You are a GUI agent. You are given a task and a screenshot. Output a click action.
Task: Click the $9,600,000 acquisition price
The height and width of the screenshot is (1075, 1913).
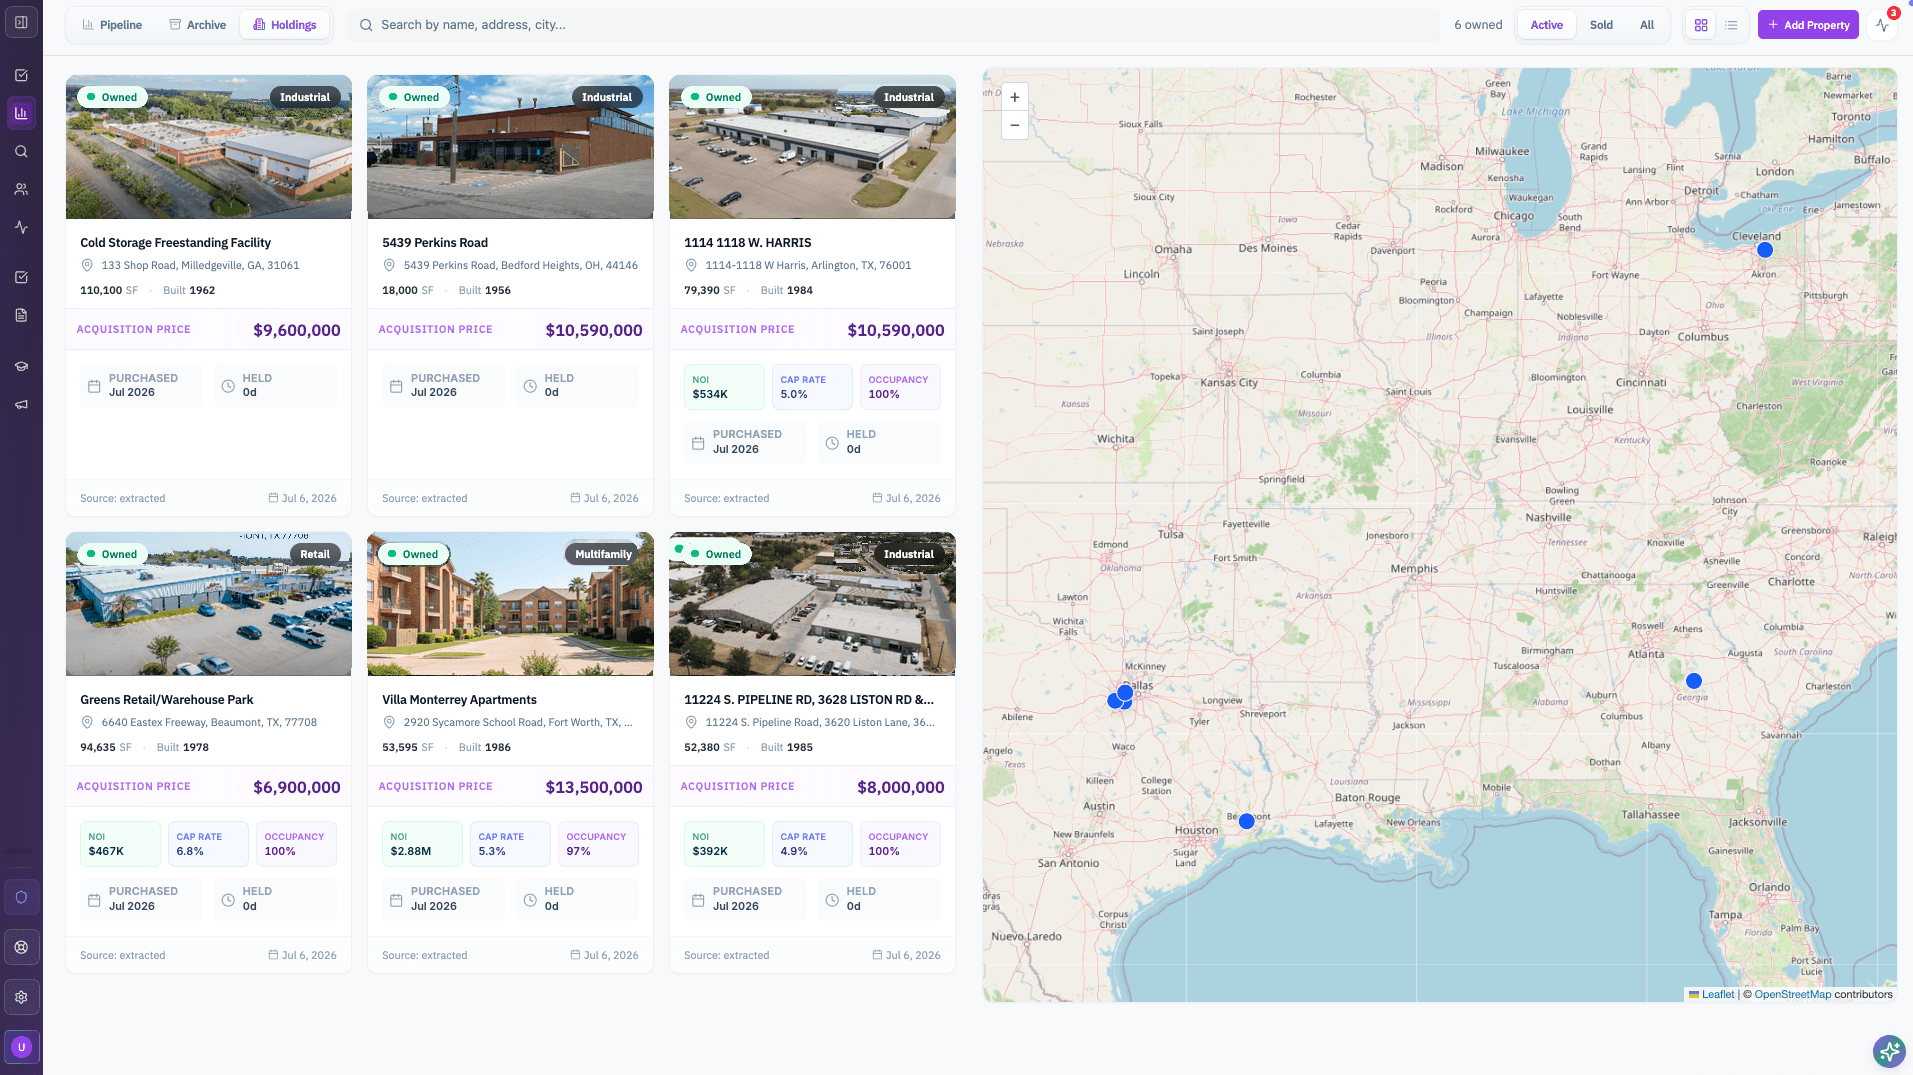click(x=297, y=330)
